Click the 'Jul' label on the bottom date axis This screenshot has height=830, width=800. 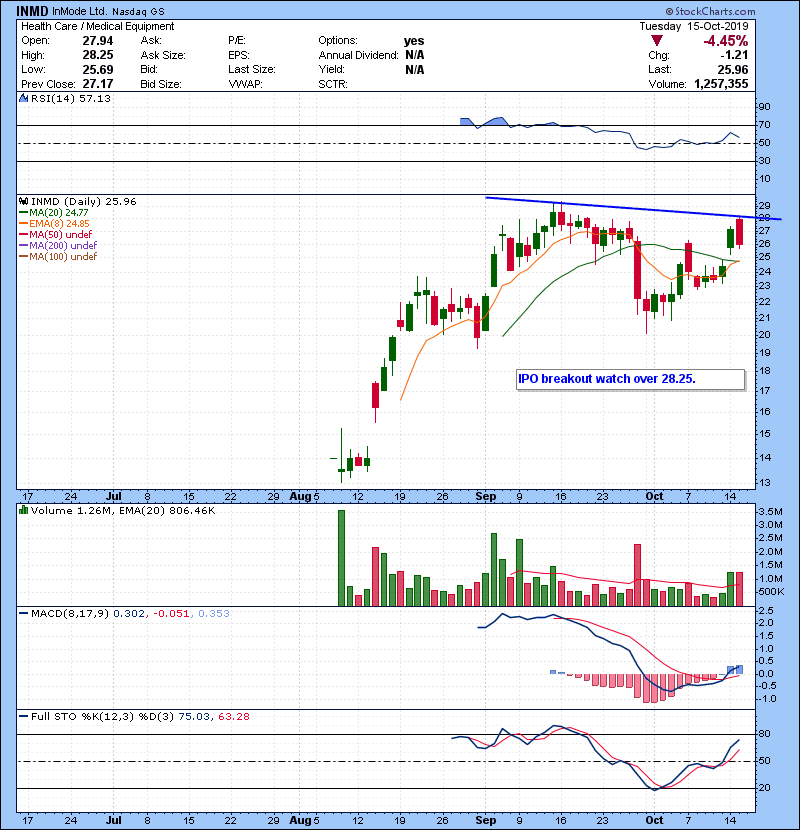tap(113, 820)
